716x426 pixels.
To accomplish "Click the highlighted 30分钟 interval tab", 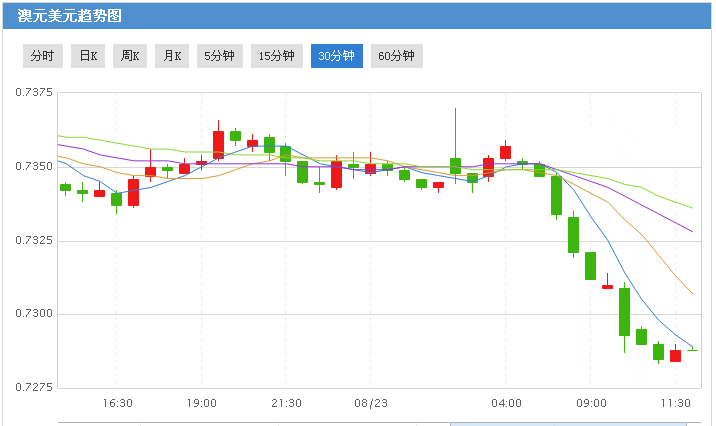I will tap(336, 56).
